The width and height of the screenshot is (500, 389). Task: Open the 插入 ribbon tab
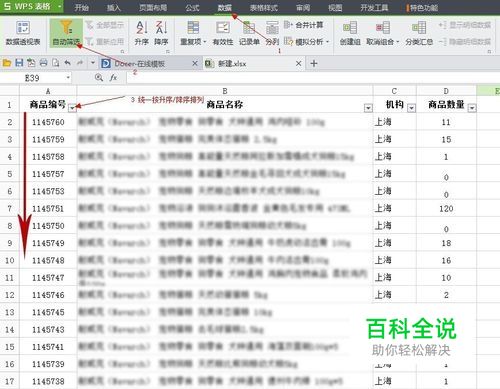click(x=113, y=7)
